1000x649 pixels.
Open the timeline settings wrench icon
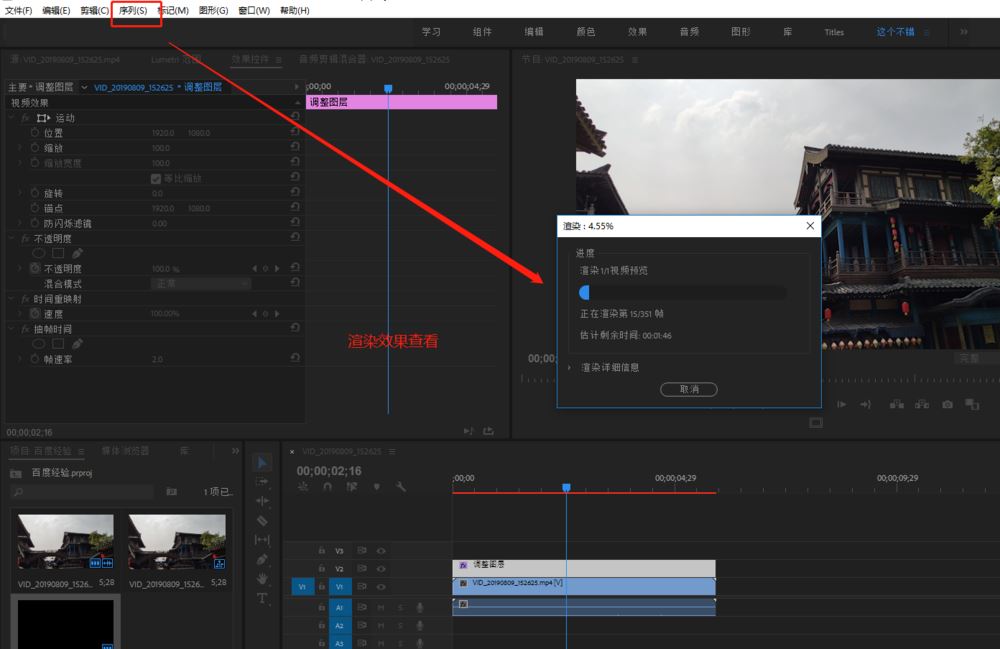(400, 486)
